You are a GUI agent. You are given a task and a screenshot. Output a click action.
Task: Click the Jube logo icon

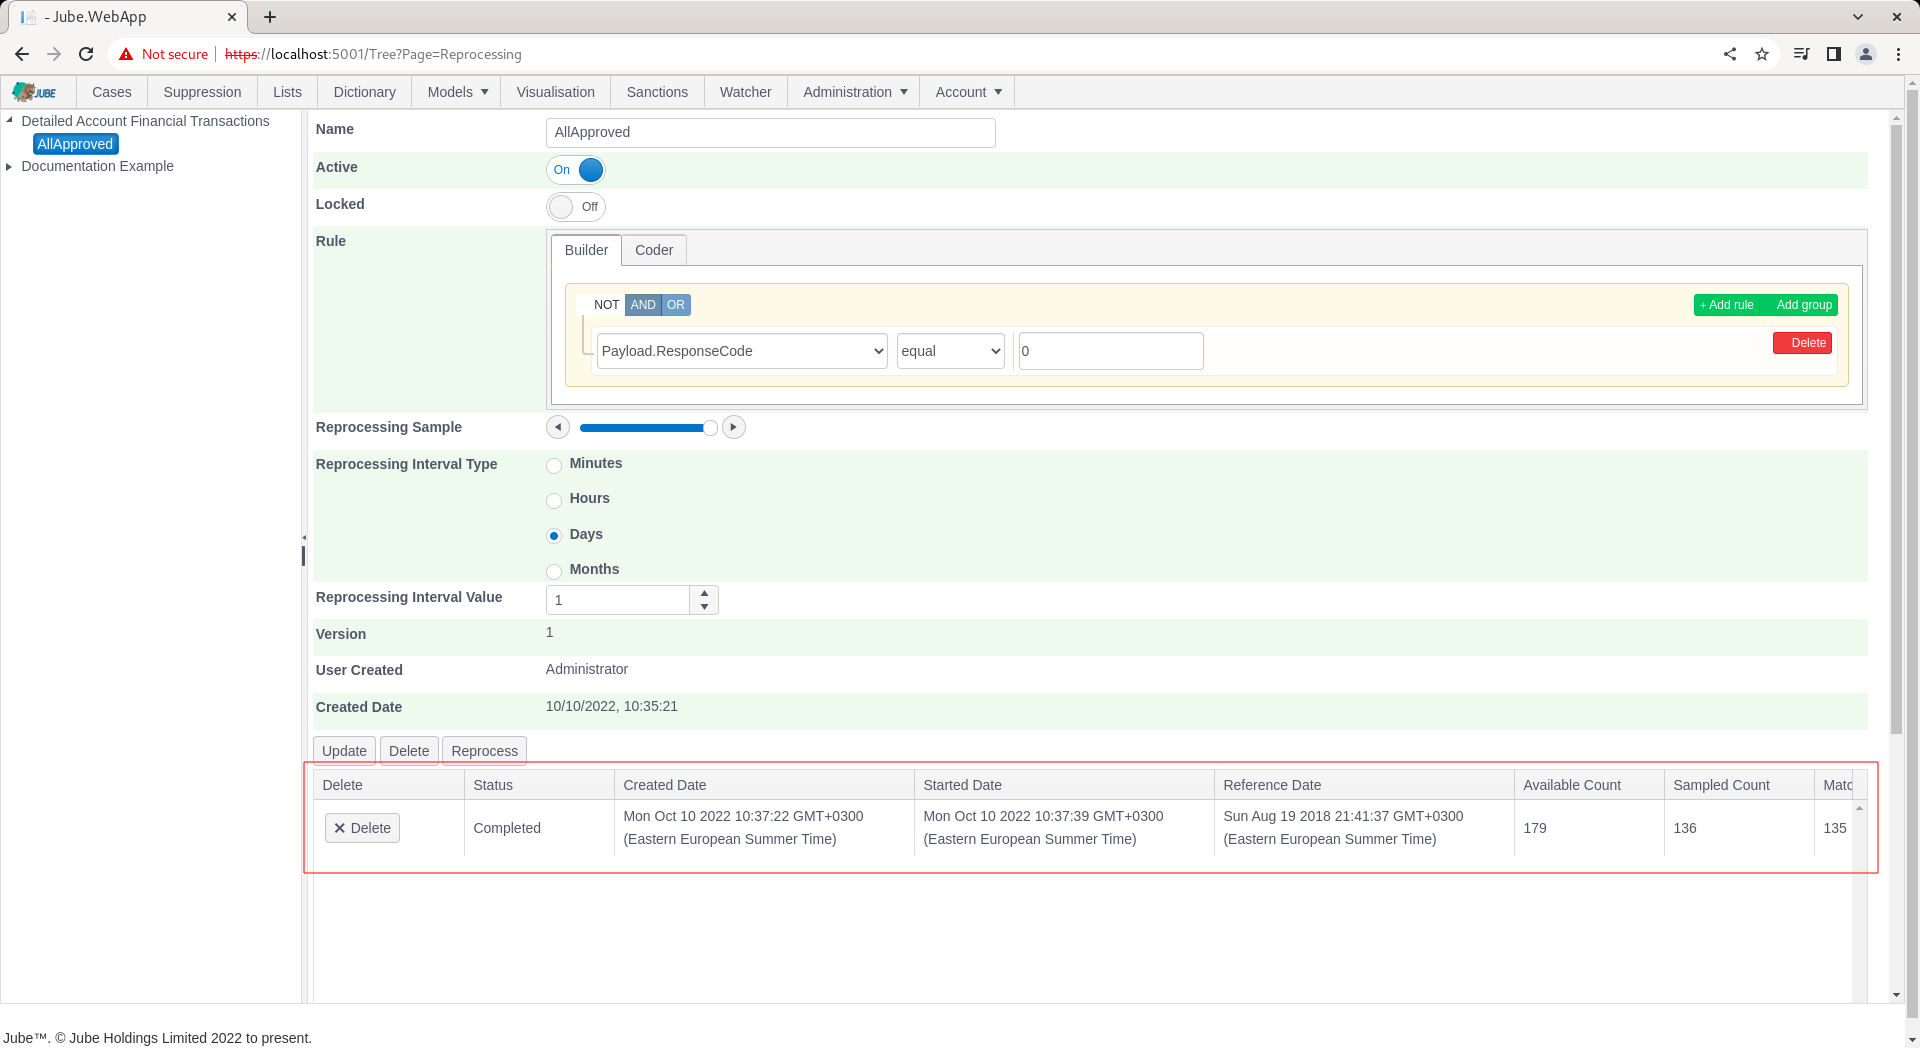(x=34, y=92)
